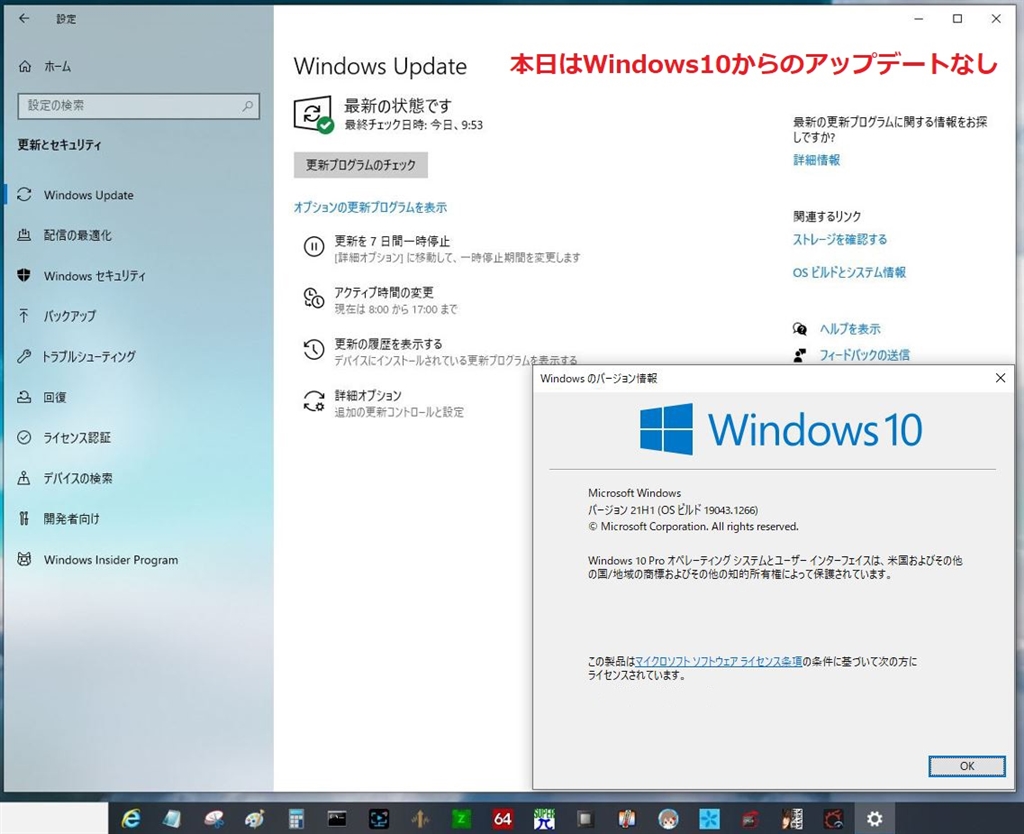Viewport: 1024px width, 834px height.
Task: Open the 詳細情報 link
Action: [816, 160]
